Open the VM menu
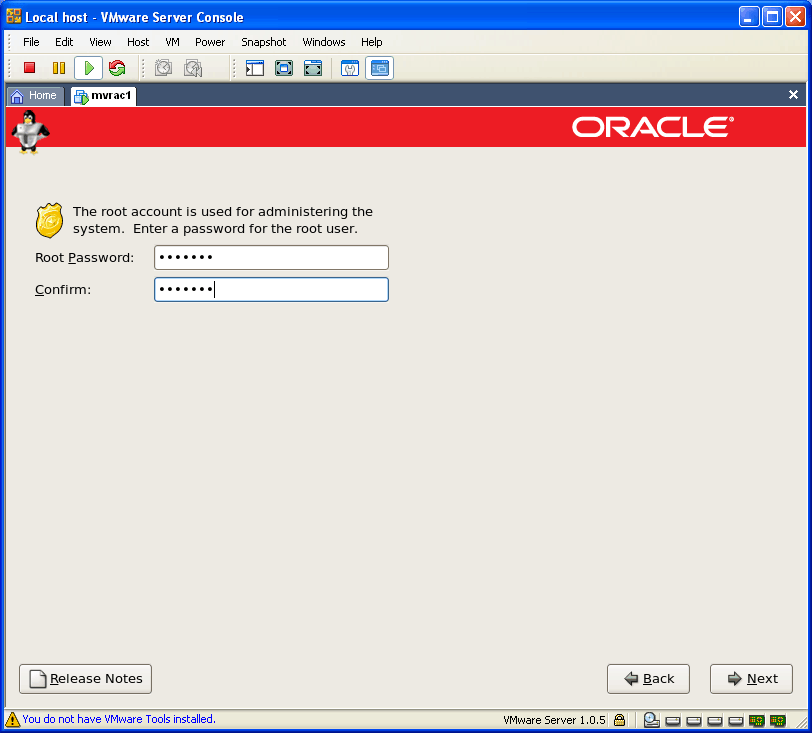Image resolution: width=812 pixels, height=733 pixels. (172, 42)
